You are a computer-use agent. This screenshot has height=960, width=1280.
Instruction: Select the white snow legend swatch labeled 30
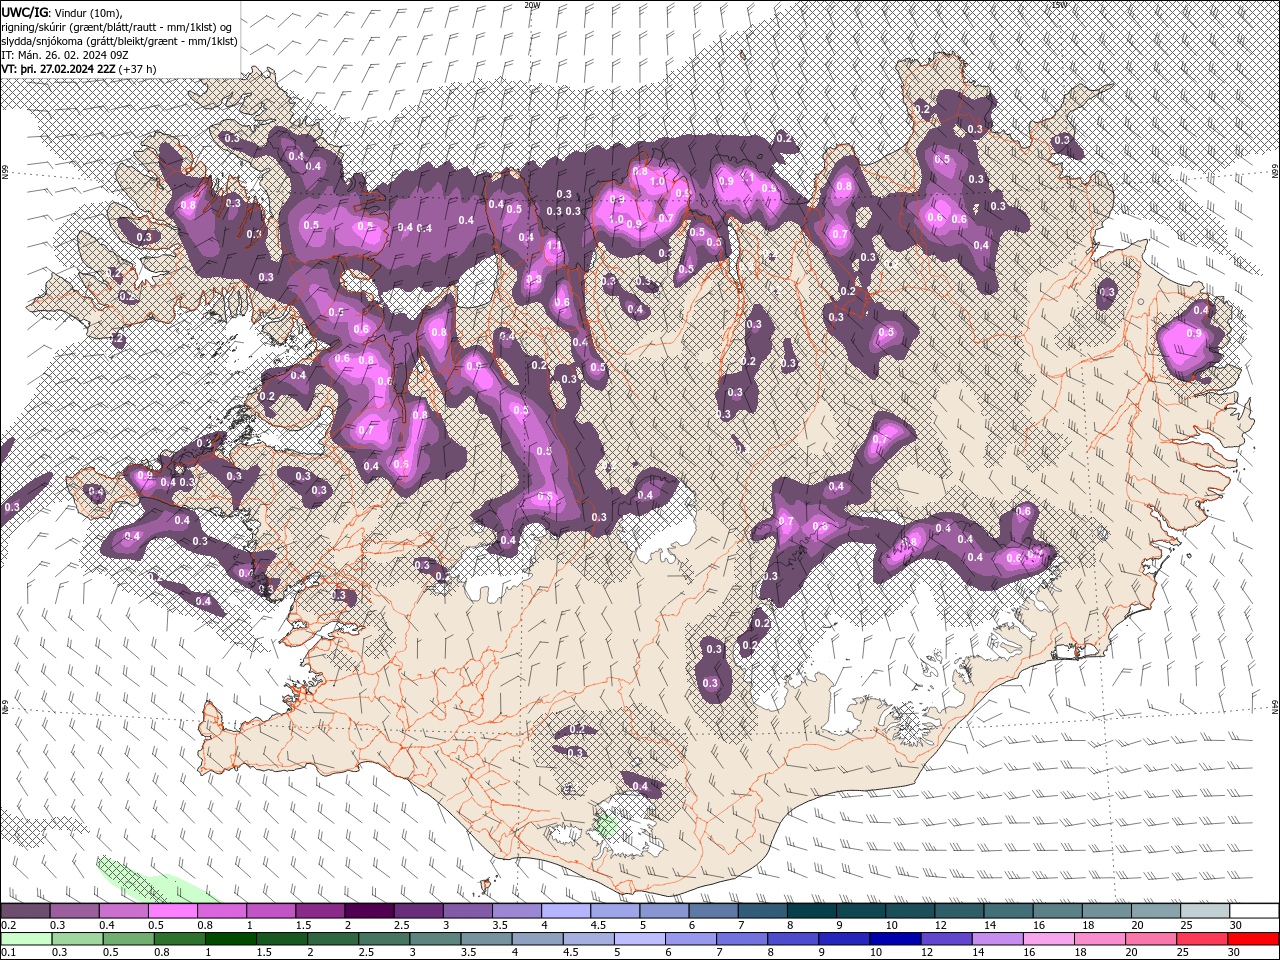coord(1255,911)
